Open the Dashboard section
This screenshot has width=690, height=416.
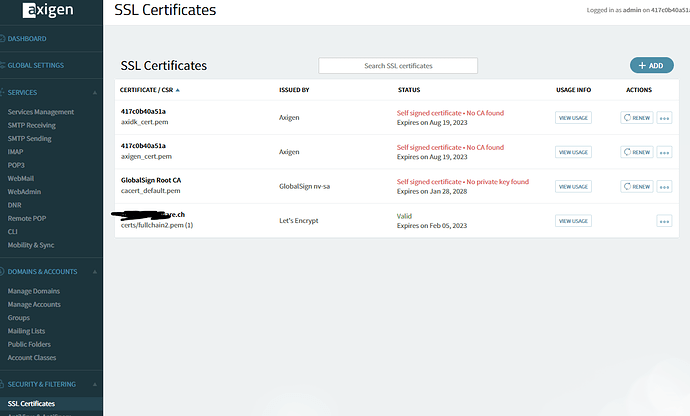coord(27,39)
